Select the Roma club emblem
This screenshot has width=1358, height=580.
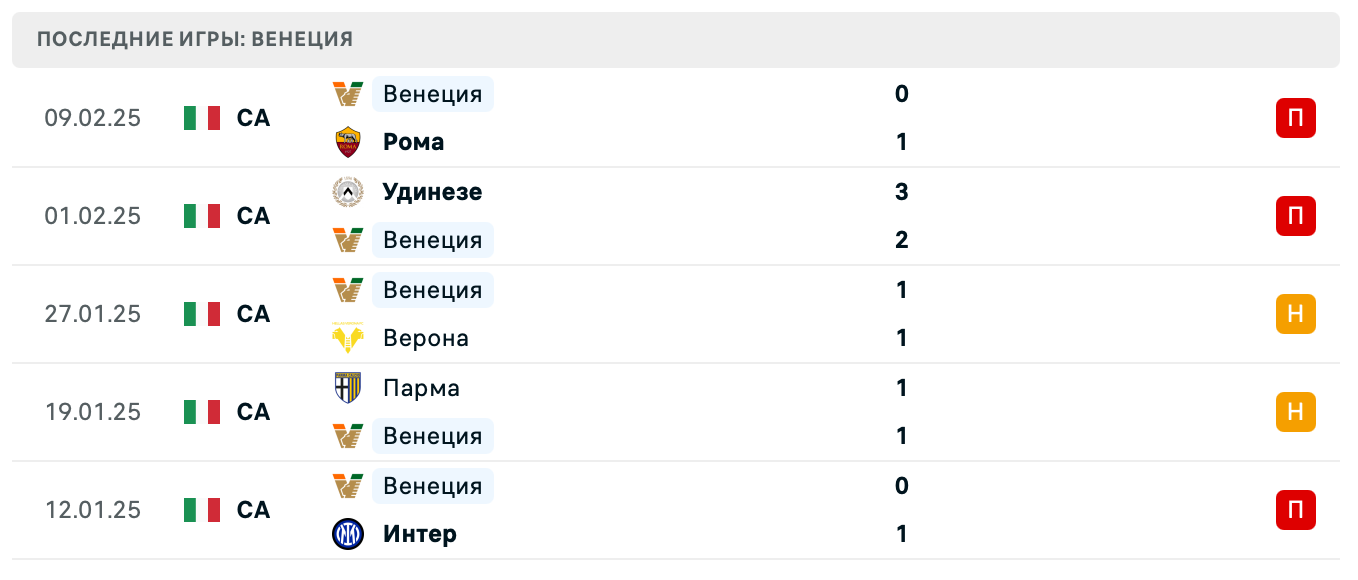[347, 142]
